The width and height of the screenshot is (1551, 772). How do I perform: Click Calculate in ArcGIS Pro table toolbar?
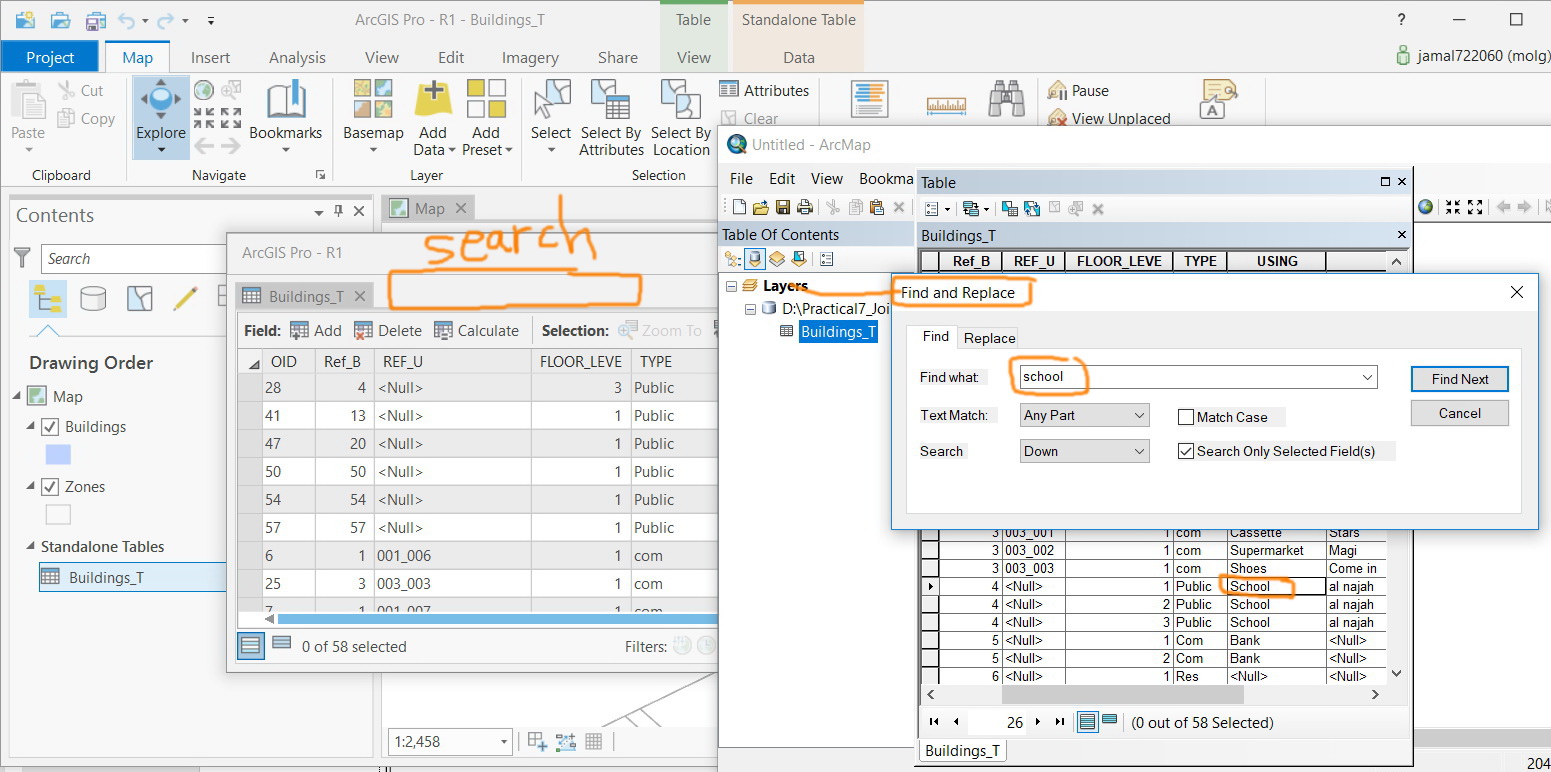(476, 330)
